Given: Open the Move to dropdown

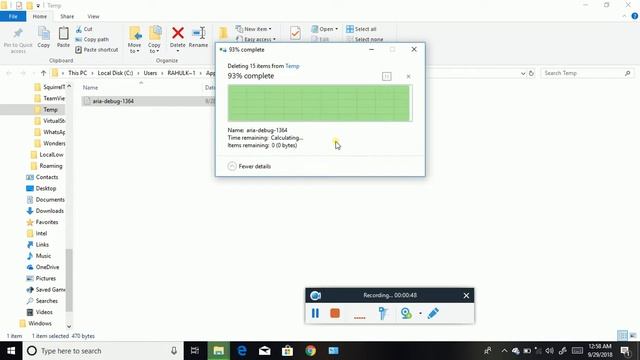Looking at the screenshot, I should (134, 48).
